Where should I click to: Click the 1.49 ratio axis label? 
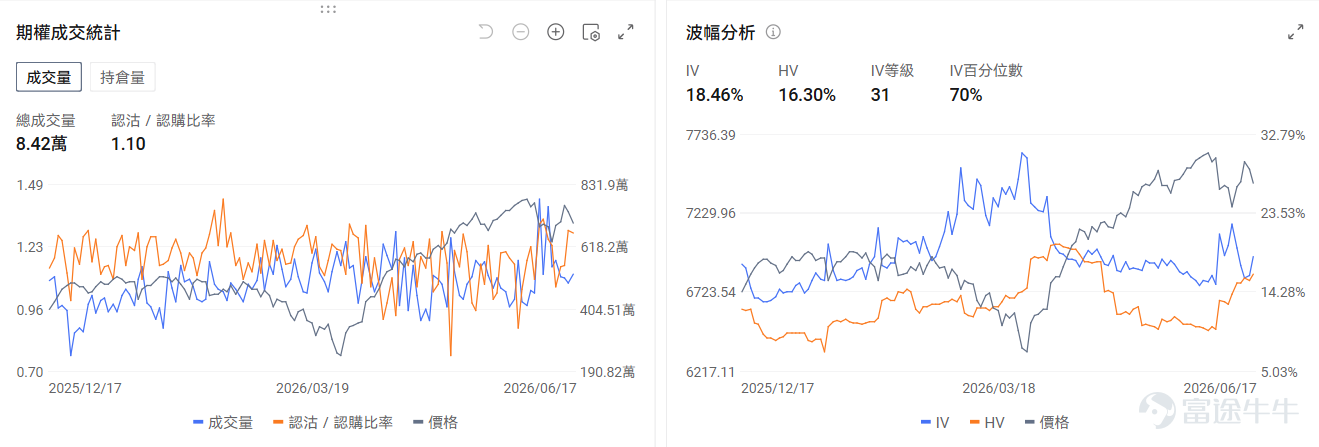30,185
